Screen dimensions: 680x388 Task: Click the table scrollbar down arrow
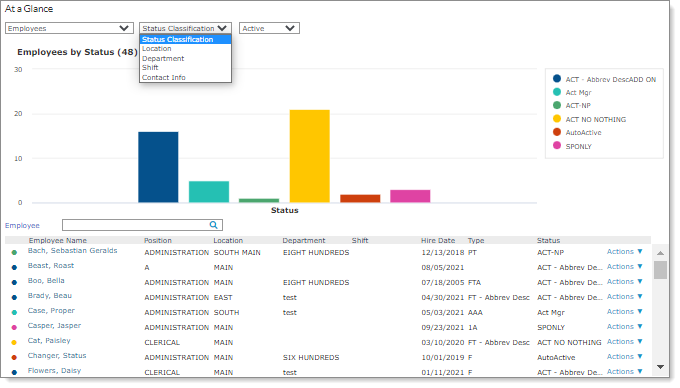(660, 367)
